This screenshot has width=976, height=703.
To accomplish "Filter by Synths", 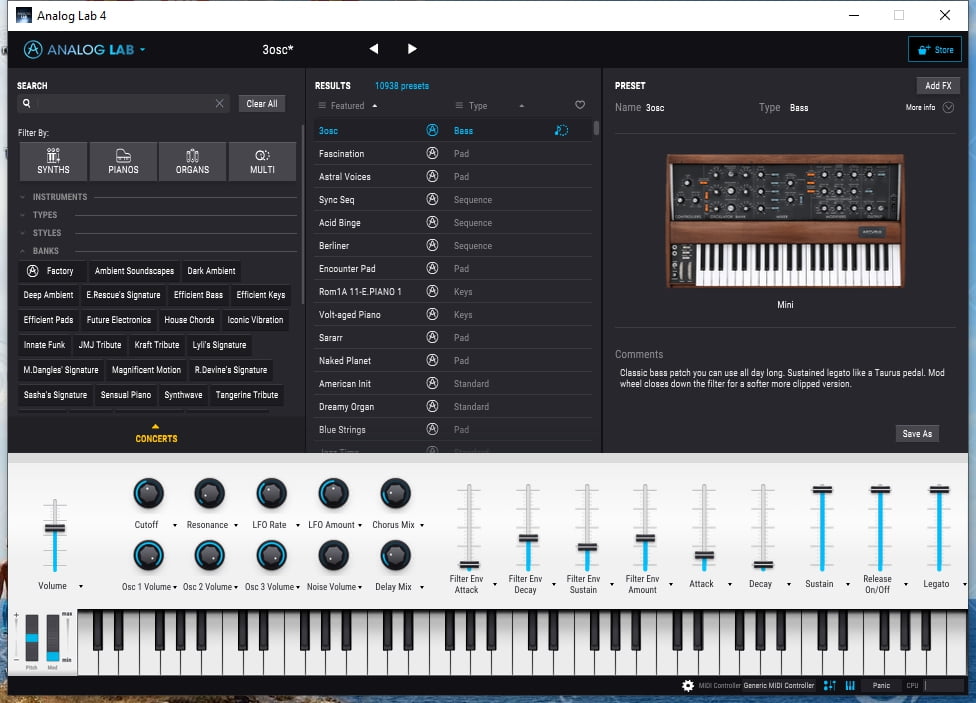I will pyautogui.click(x=54, y=161).
